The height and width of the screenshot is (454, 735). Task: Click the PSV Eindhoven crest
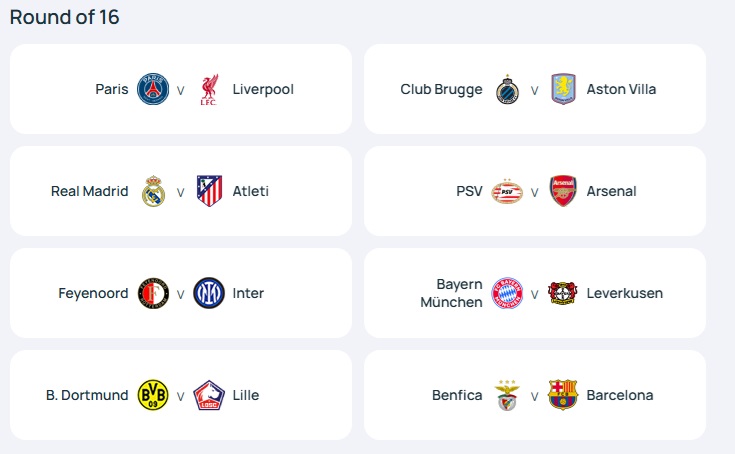coord(507,191)
